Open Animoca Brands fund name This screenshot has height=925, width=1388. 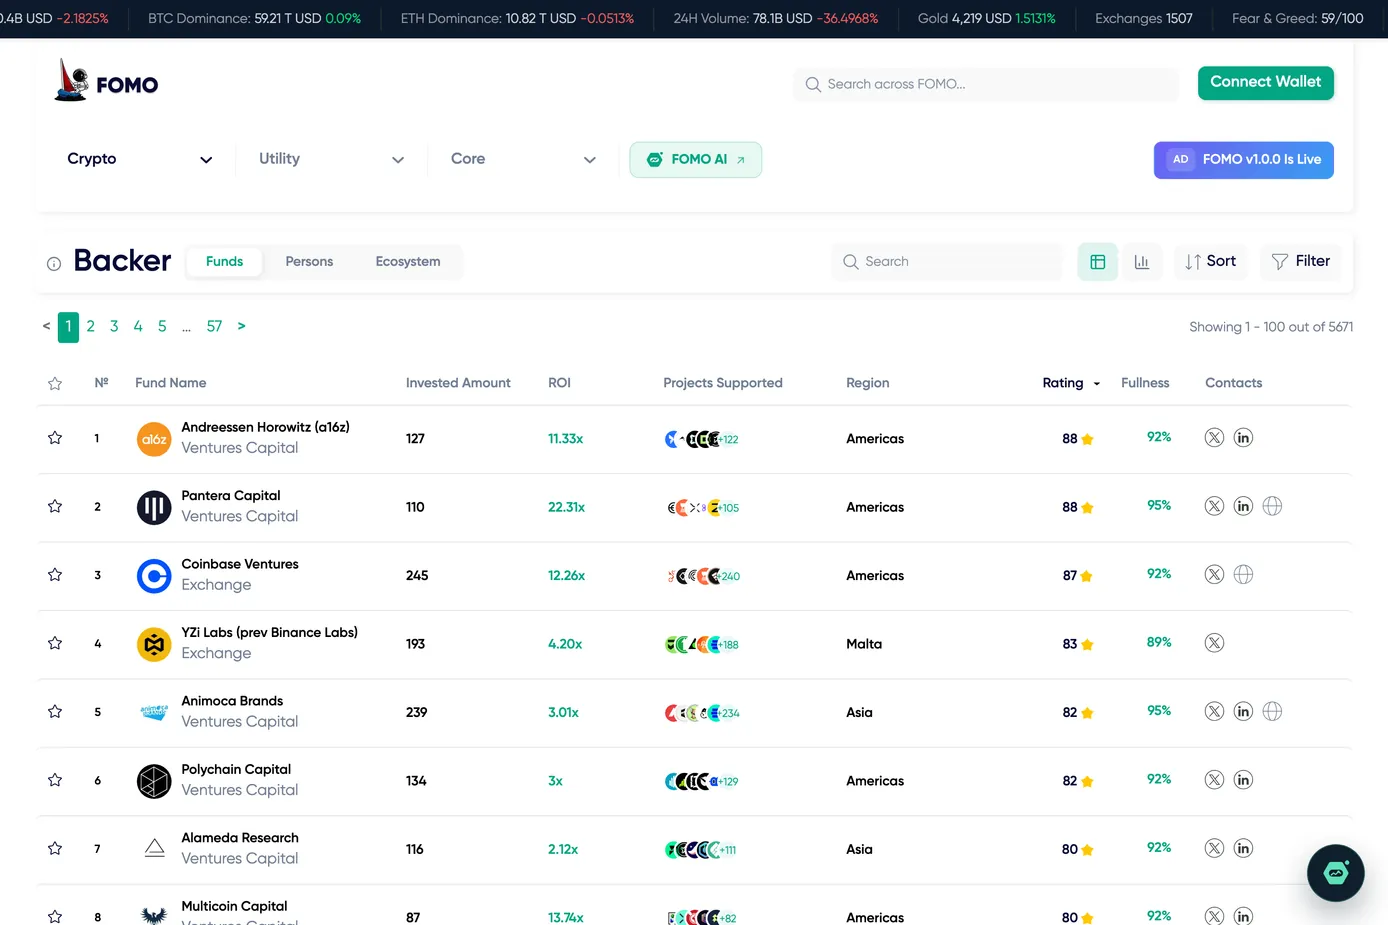(232, 701)
